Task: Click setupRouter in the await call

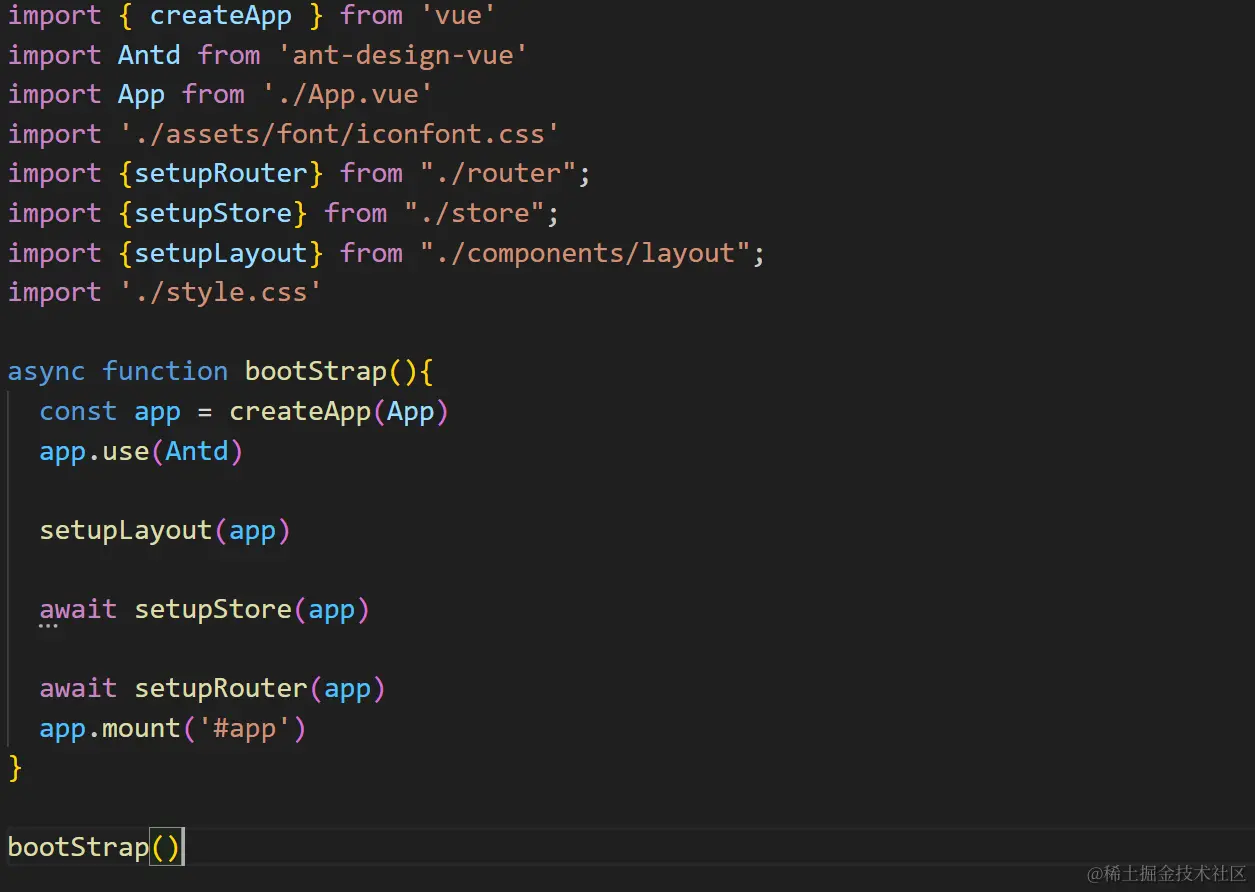Action: pos(221,689)
